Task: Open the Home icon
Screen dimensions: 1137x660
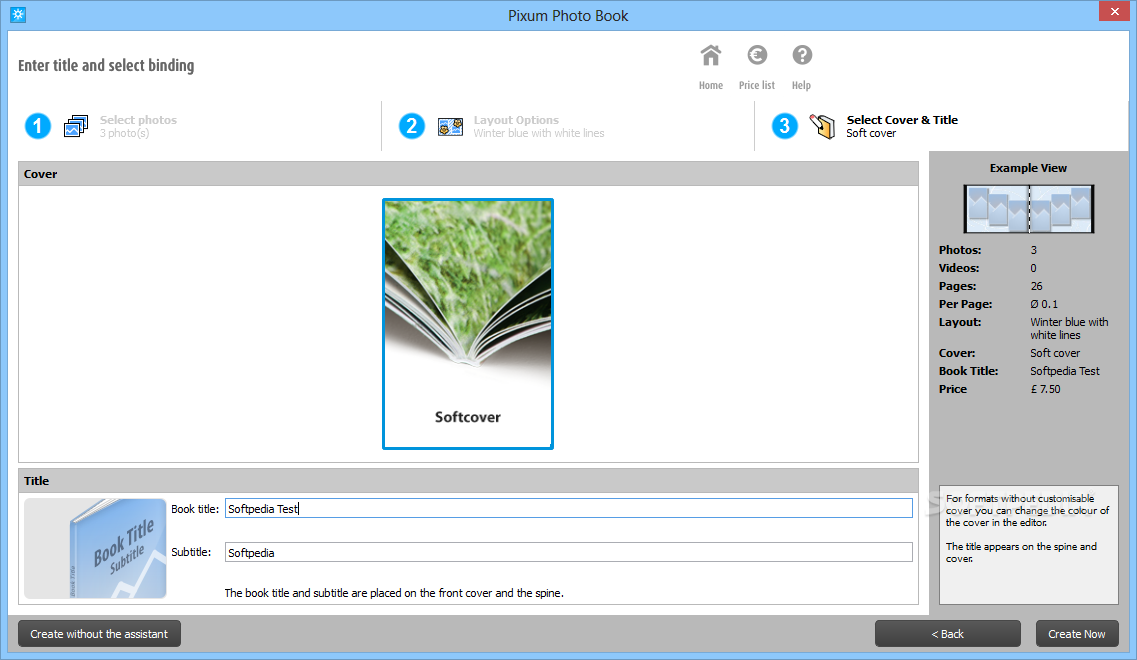Action: pyautogui.click(x=711, y=56)
